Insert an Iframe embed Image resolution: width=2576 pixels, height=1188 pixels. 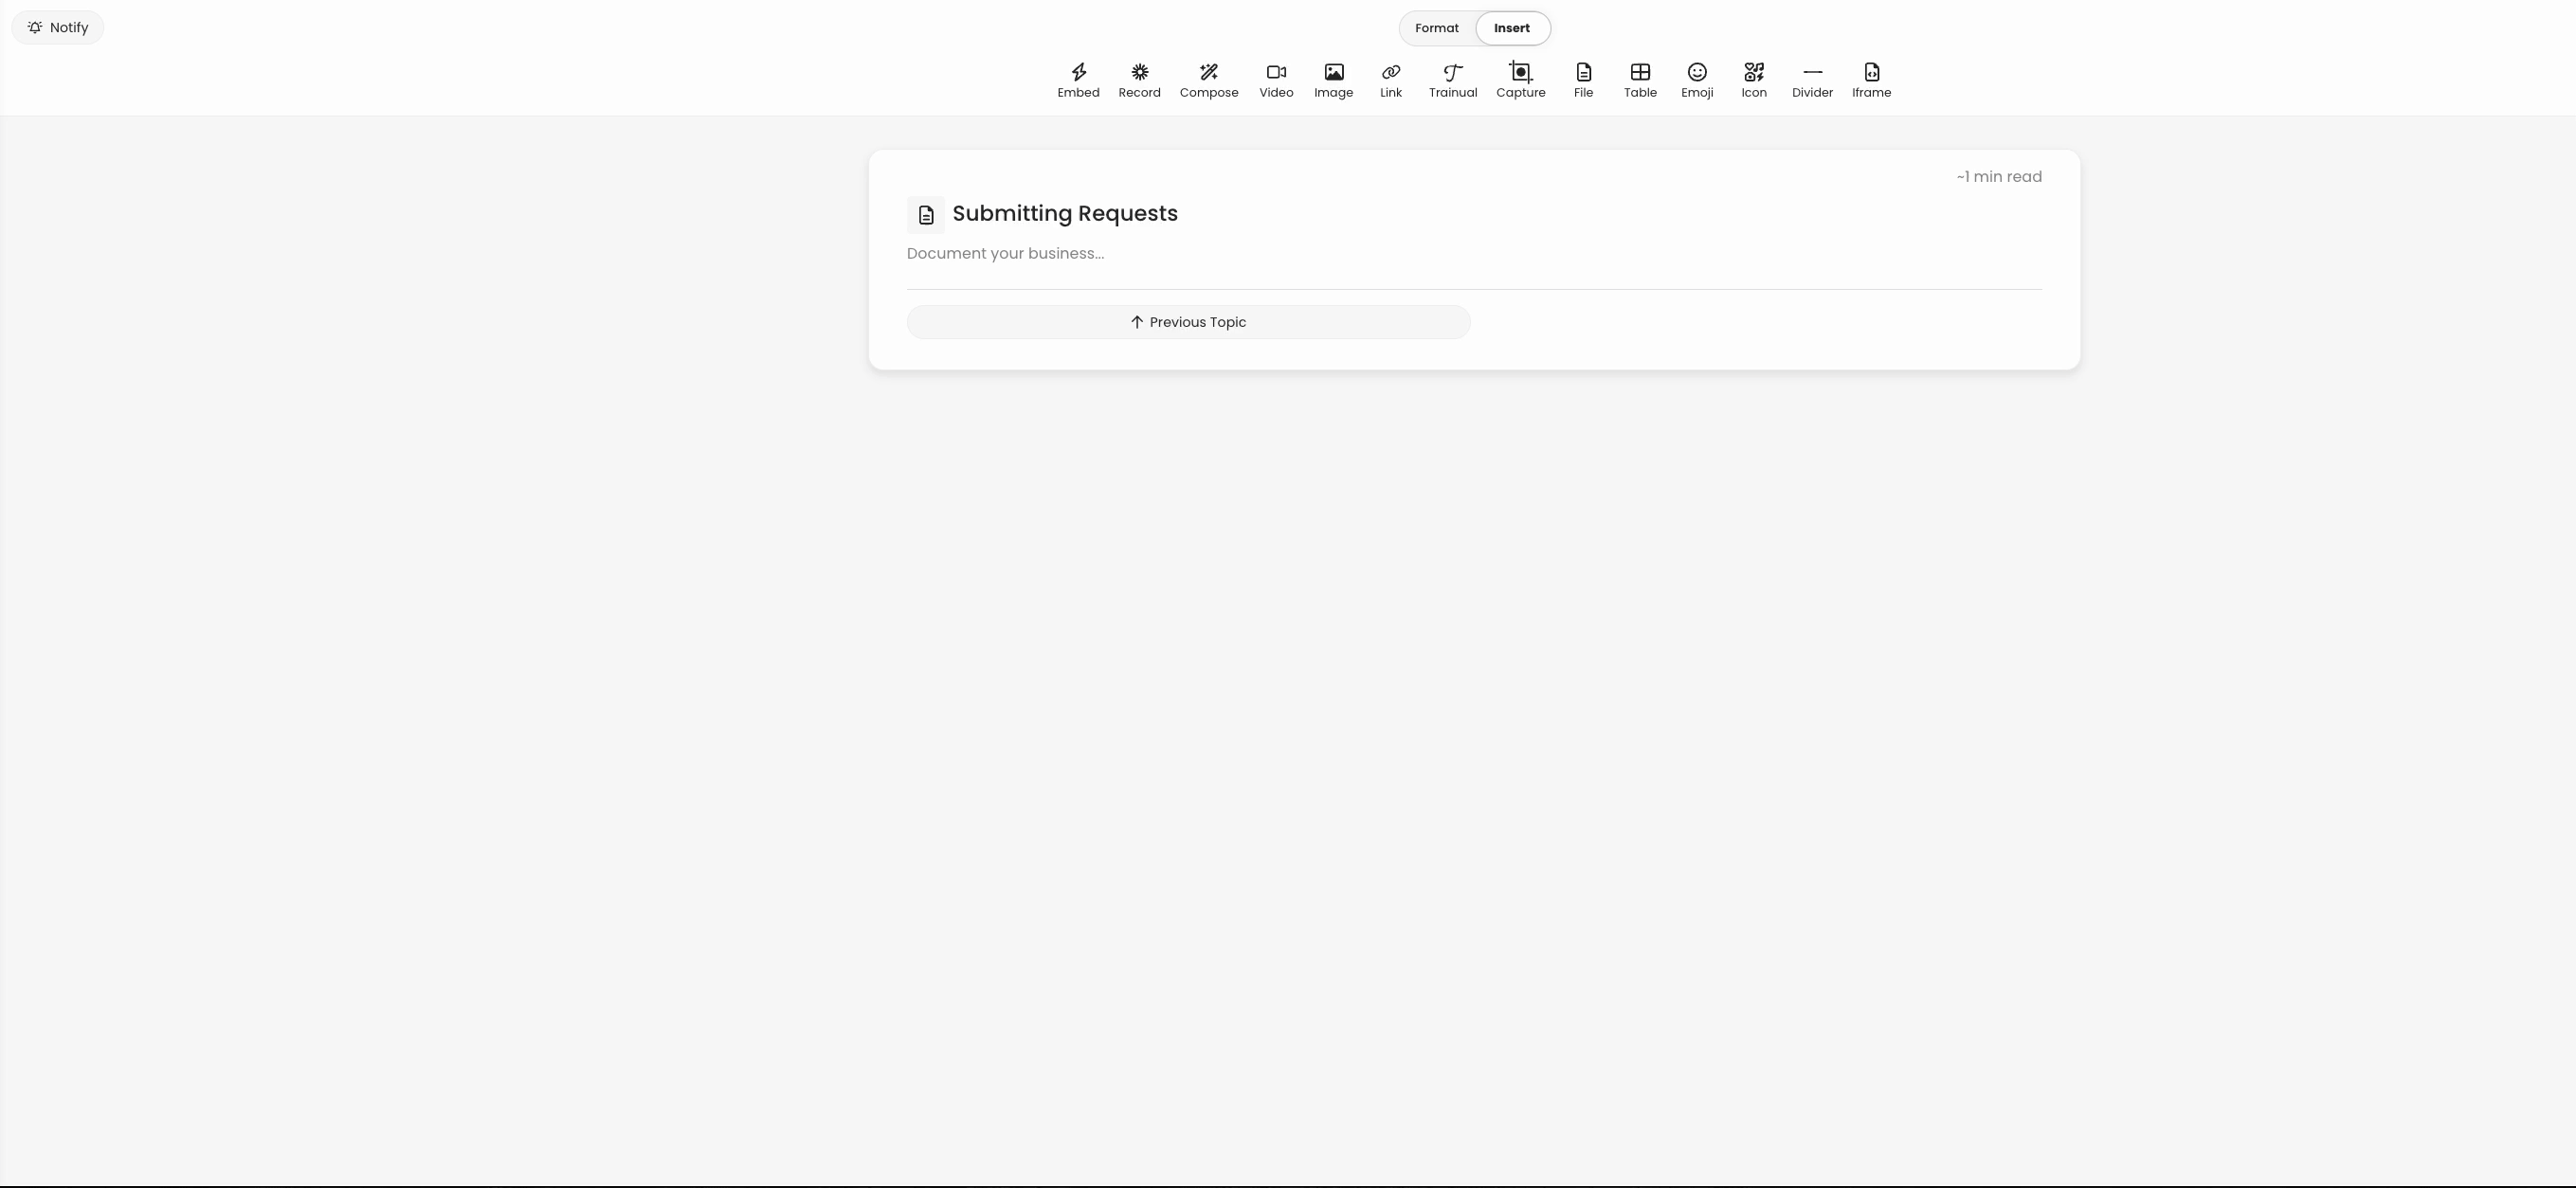click(x=1871, y=81)
